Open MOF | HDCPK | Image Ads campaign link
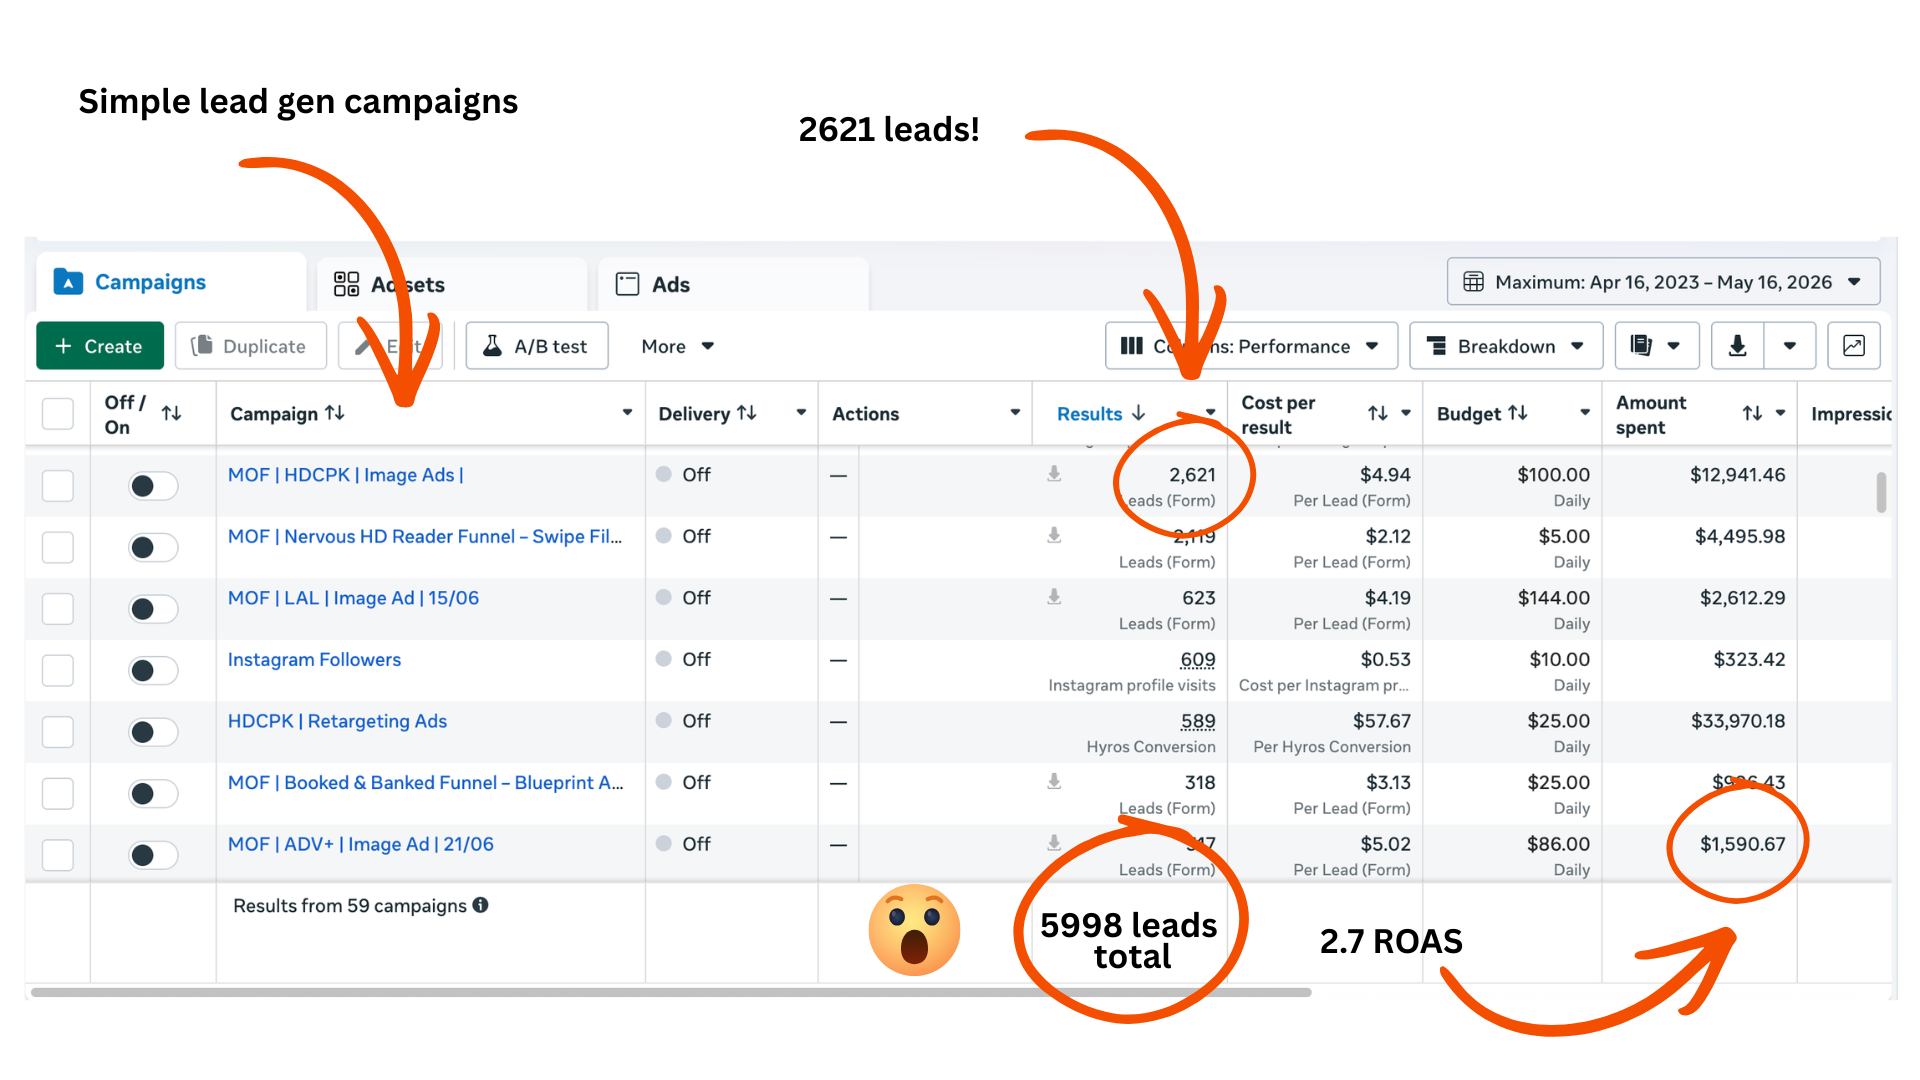1920x1080 pixels. click(x=346, y=475)
